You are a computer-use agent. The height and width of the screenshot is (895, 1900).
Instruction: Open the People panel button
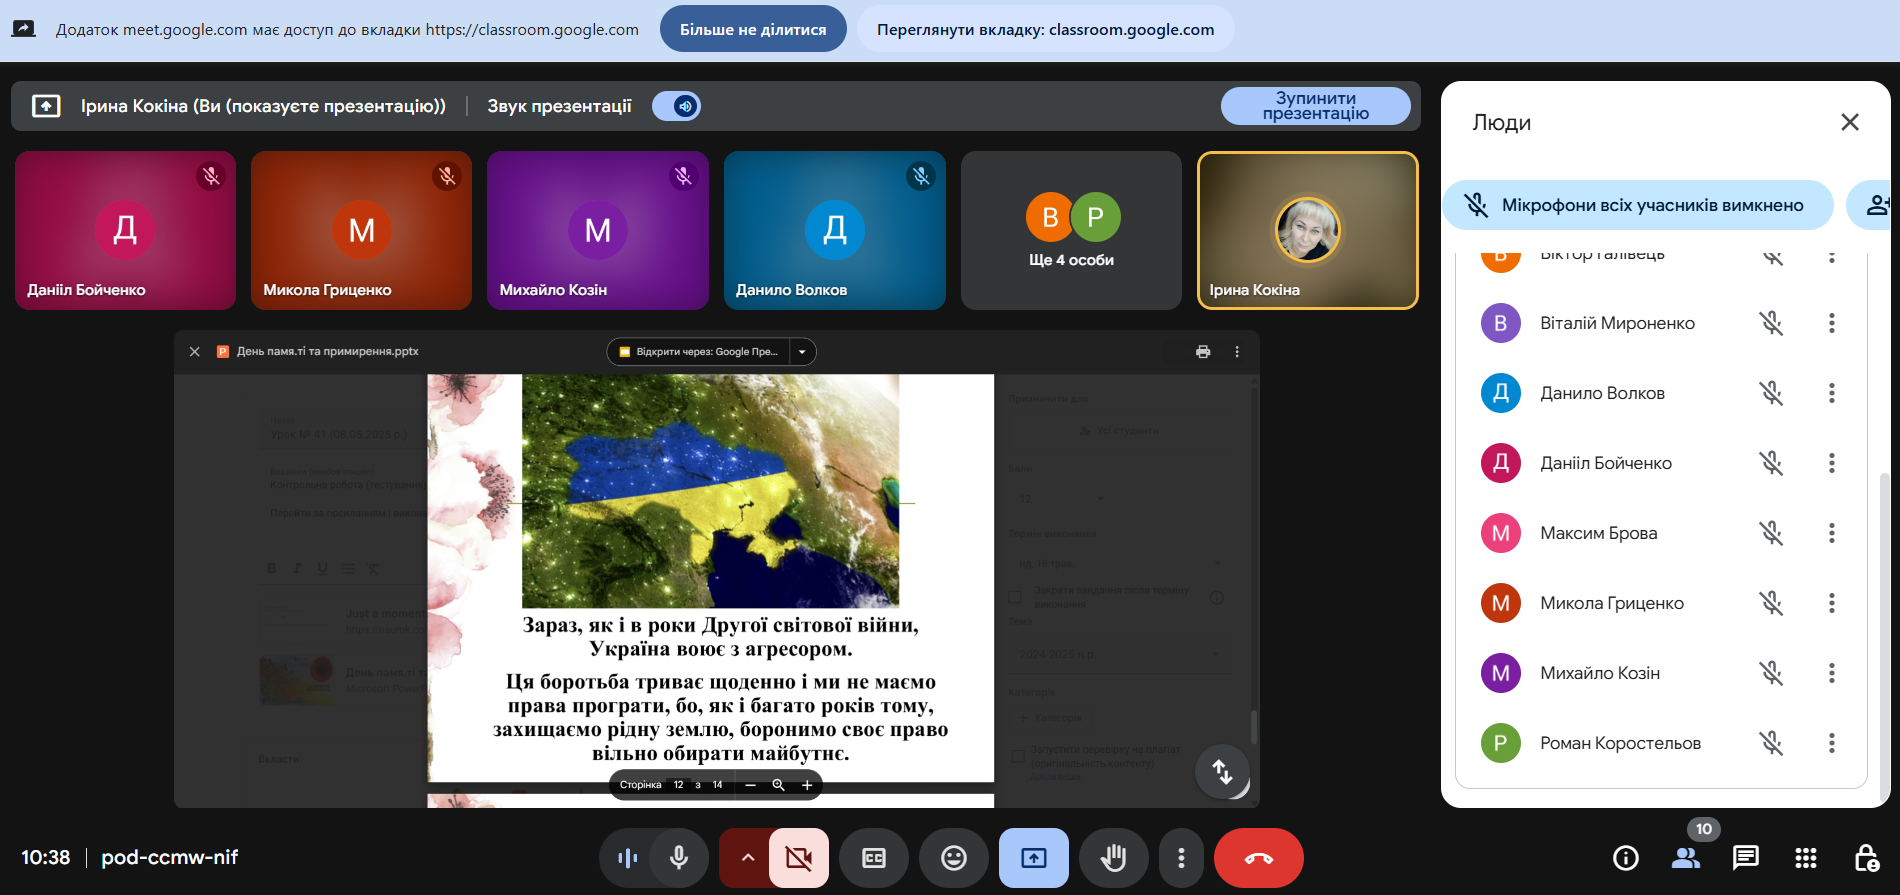1686,858
